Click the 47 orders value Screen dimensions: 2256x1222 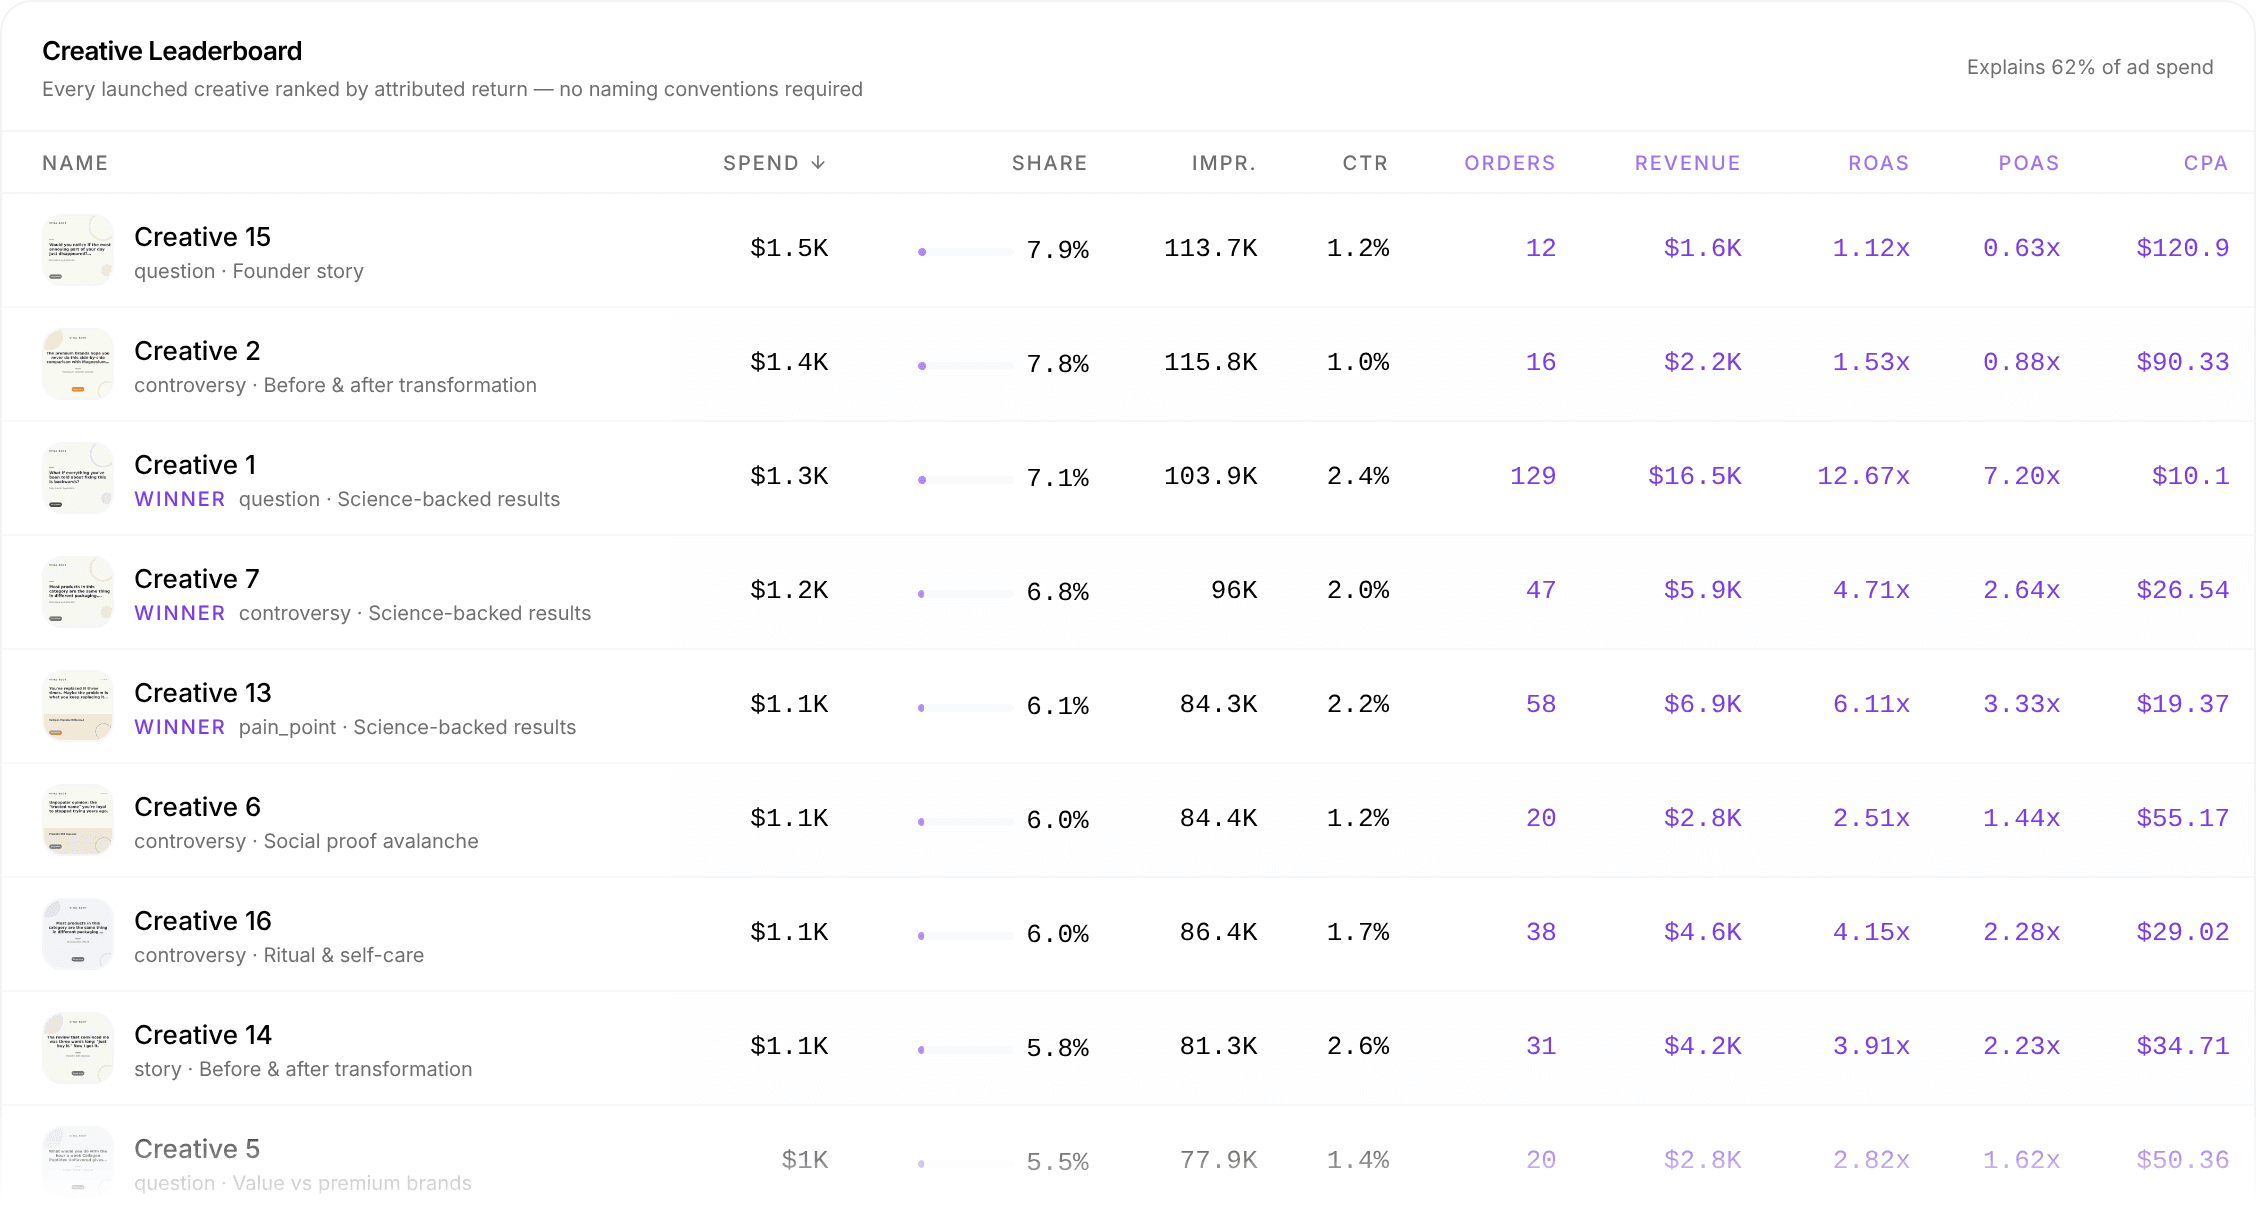coord(1541,590)
